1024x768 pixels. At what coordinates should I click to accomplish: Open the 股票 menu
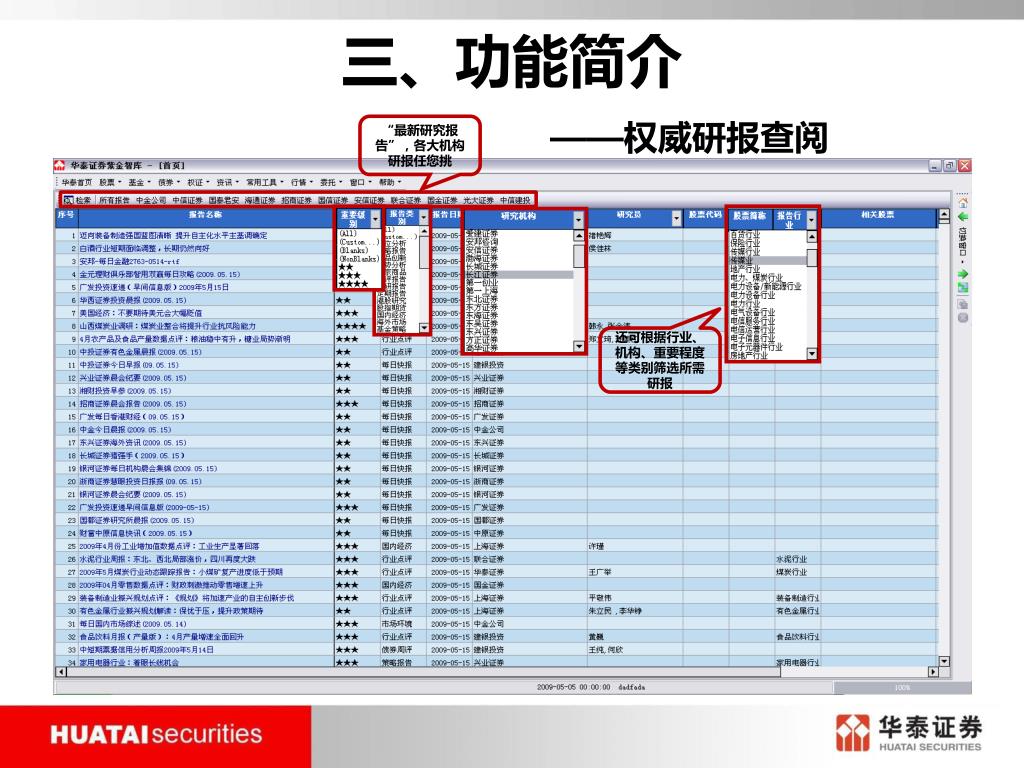(x=110, y=182)
